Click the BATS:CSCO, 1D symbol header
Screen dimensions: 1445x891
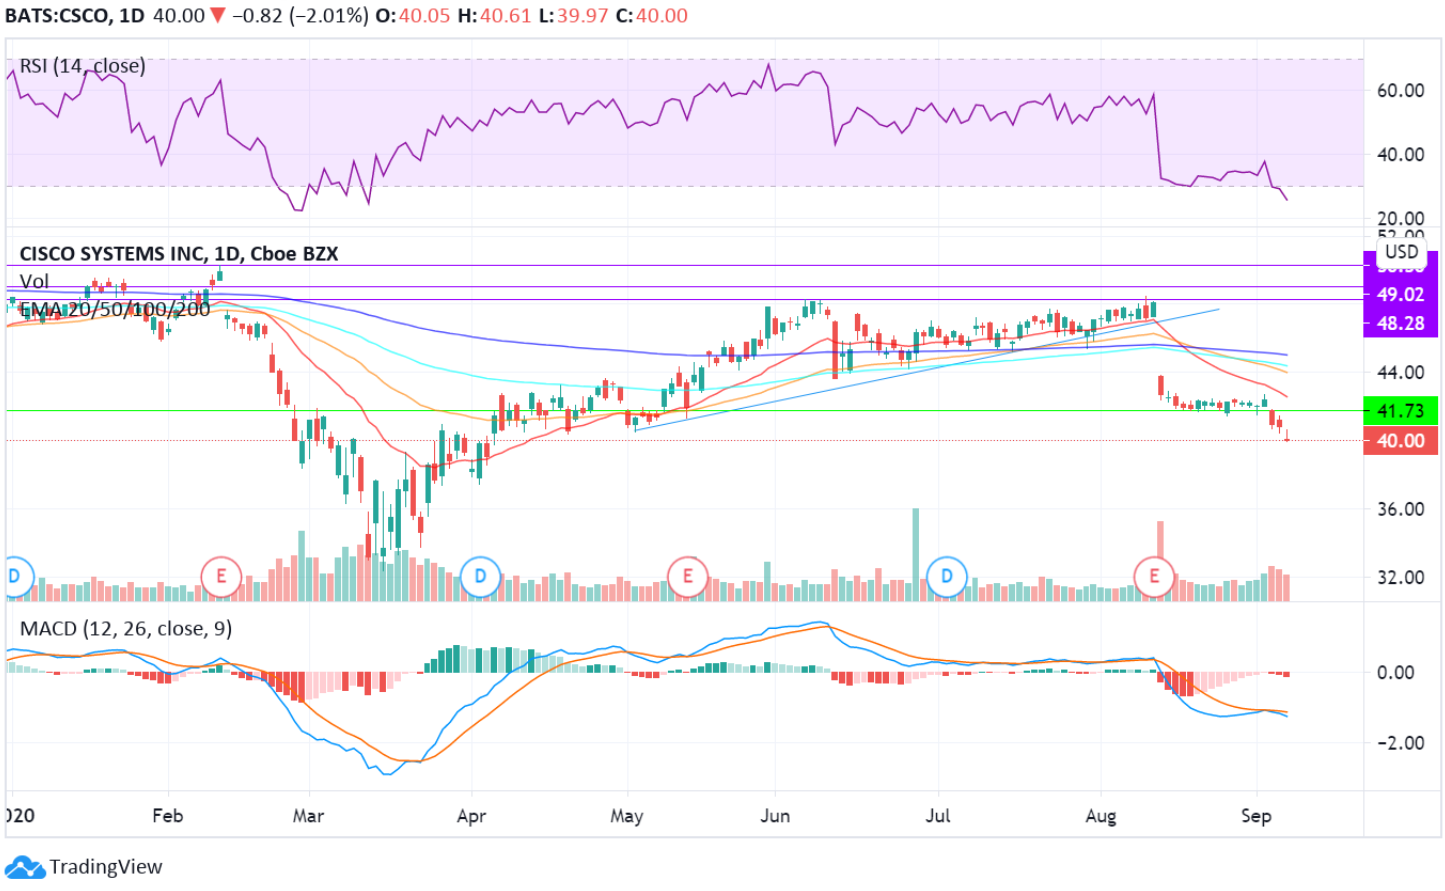point(75,16)
